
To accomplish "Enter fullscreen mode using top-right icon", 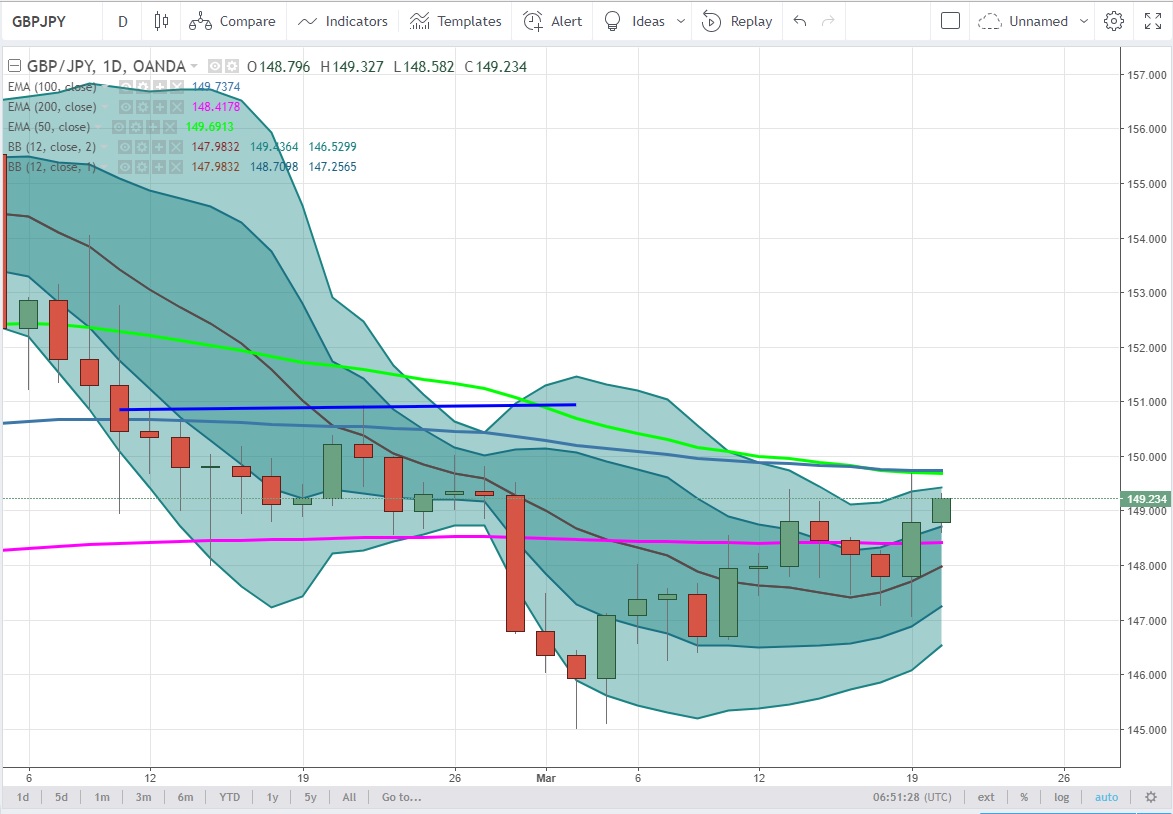I will 1153,21.
